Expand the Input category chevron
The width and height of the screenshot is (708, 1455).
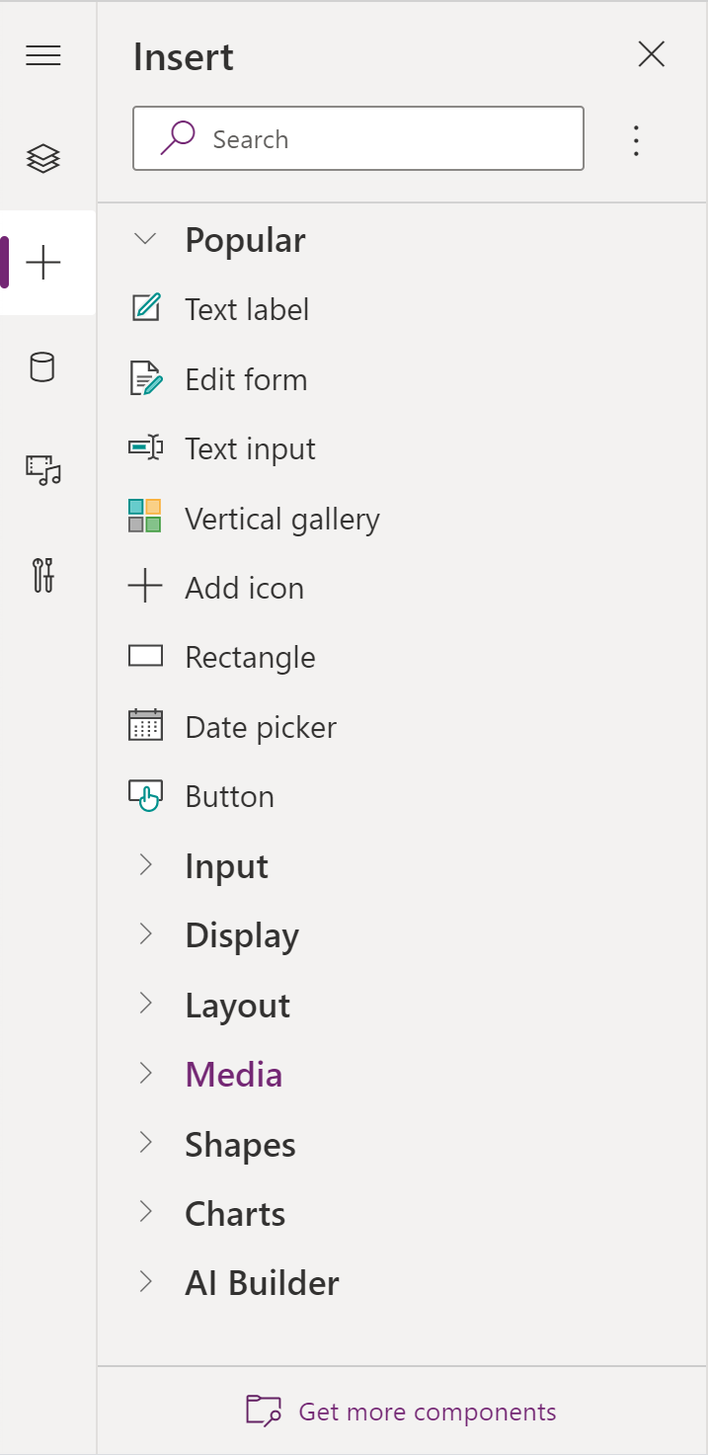point(146,865)
